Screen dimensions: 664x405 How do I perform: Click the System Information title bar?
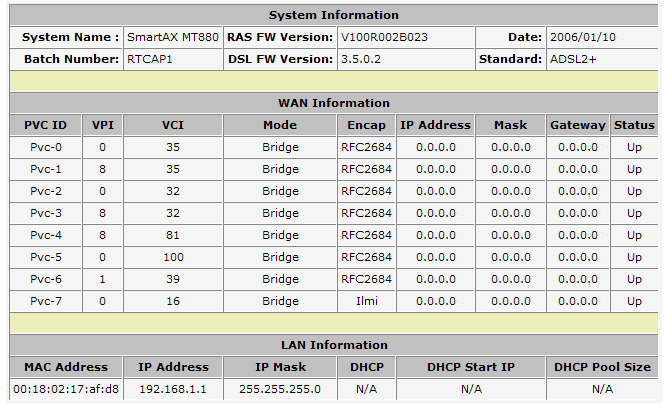334,15
